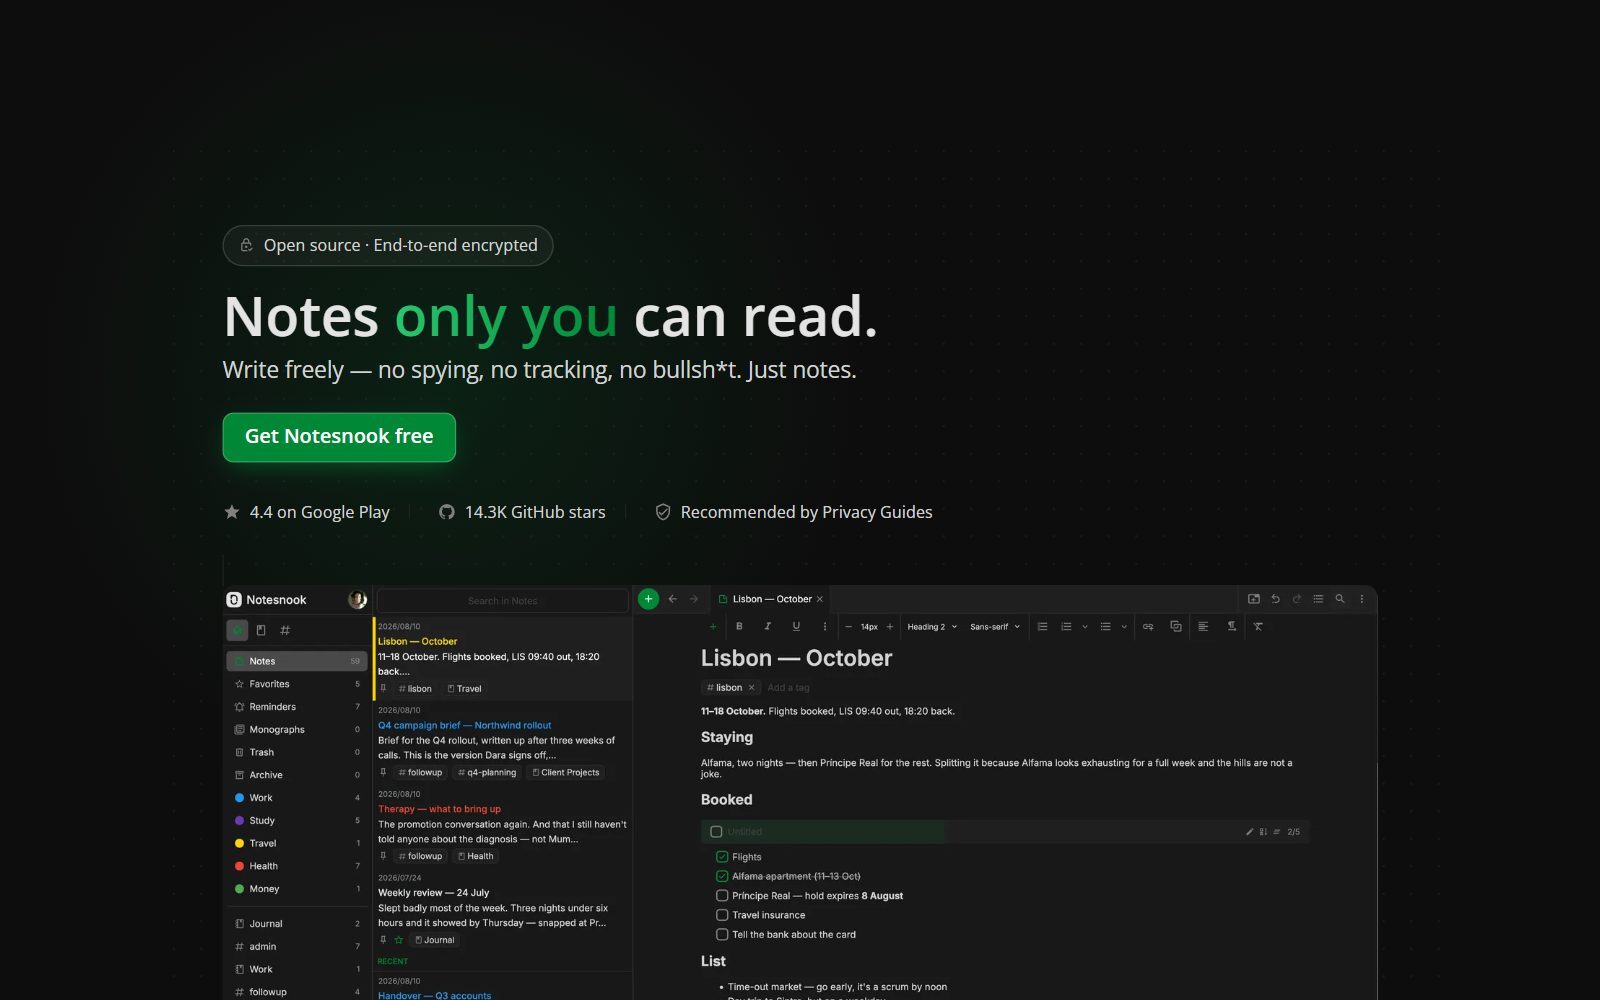Open the user profile avatar
Screen dimensions: 1600x1000
click(357, 600)
